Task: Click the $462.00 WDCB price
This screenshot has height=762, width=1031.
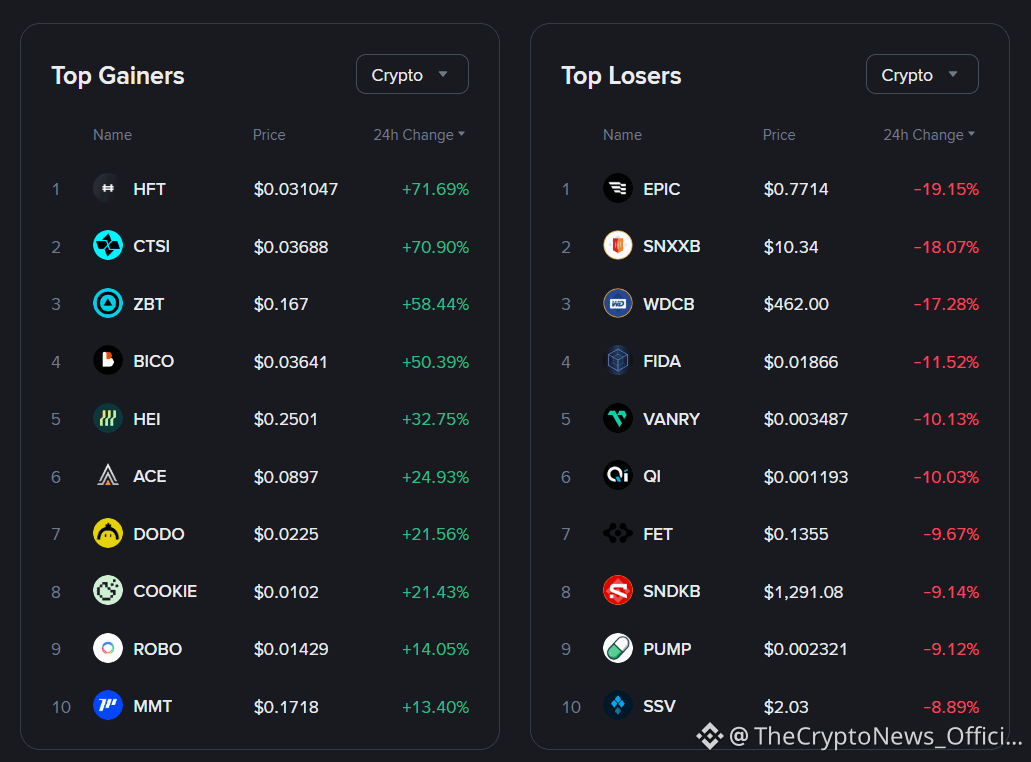Action: pos(796,304)
